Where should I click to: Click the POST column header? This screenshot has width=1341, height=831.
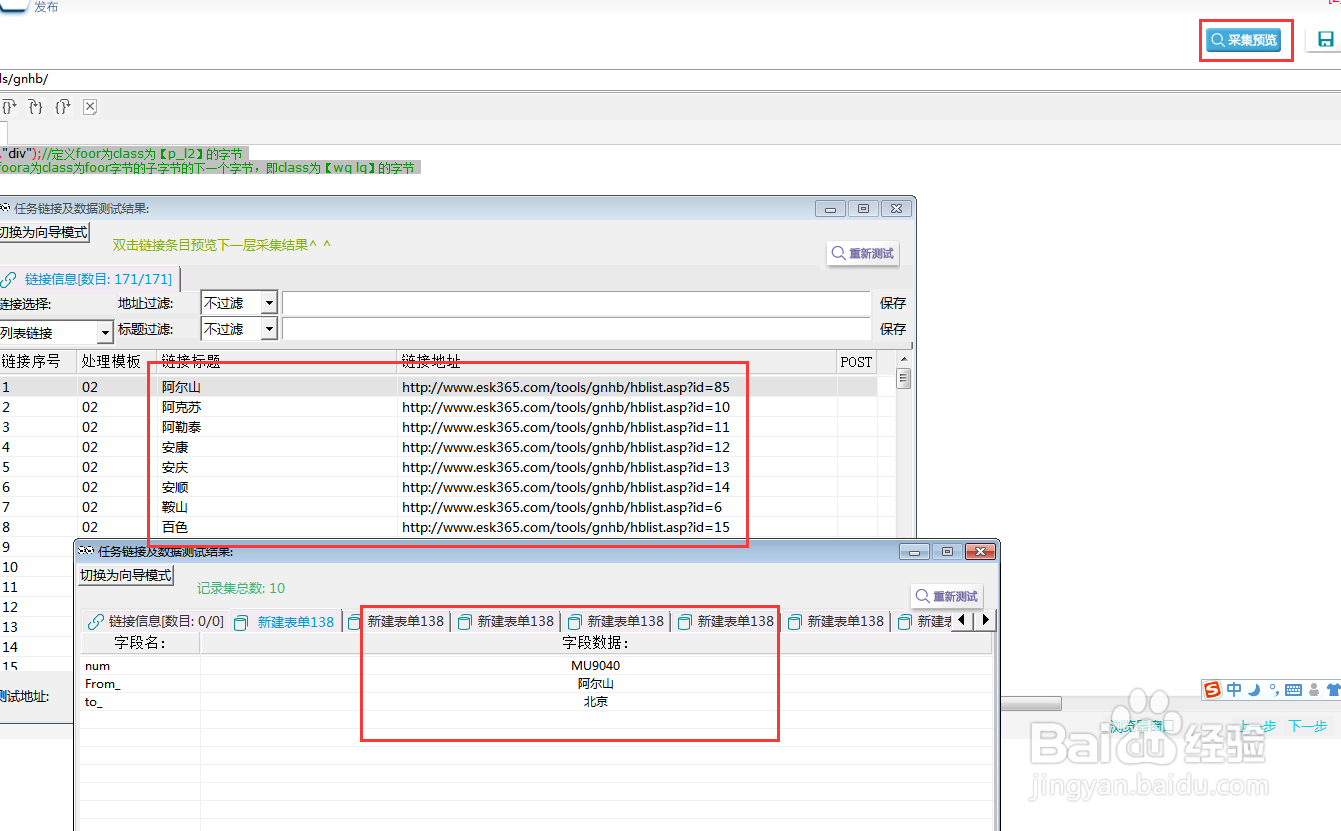(x=857, y=361)
